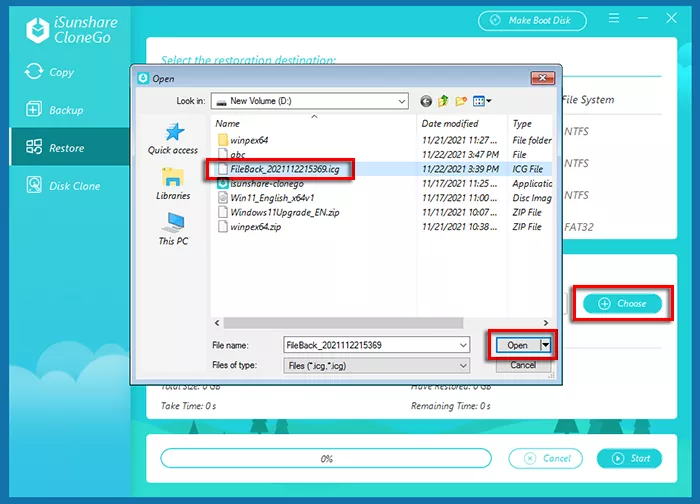
Task: Open the View Menu dropdown icon
Action: point(482,101)
